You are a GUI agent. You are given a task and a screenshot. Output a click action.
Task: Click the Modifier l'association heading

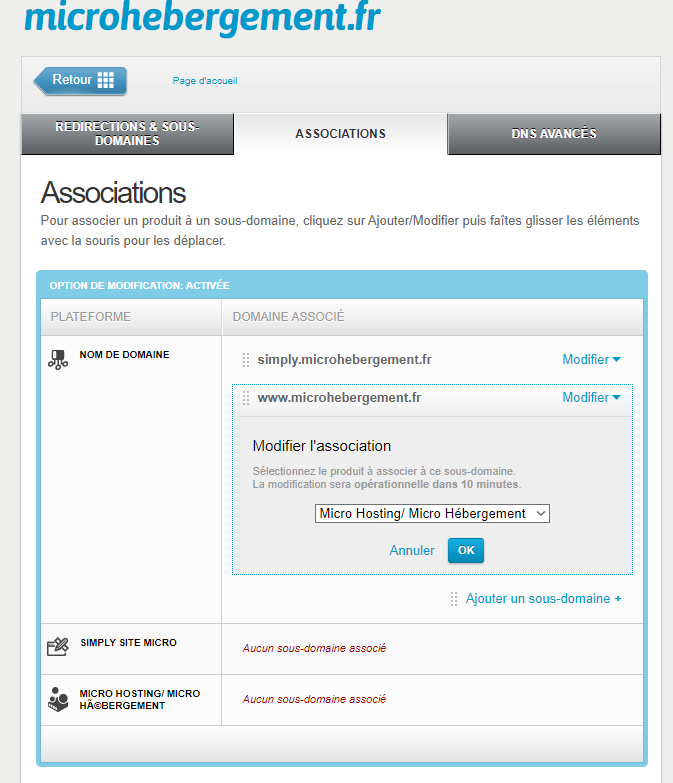[x=322, y=446]
